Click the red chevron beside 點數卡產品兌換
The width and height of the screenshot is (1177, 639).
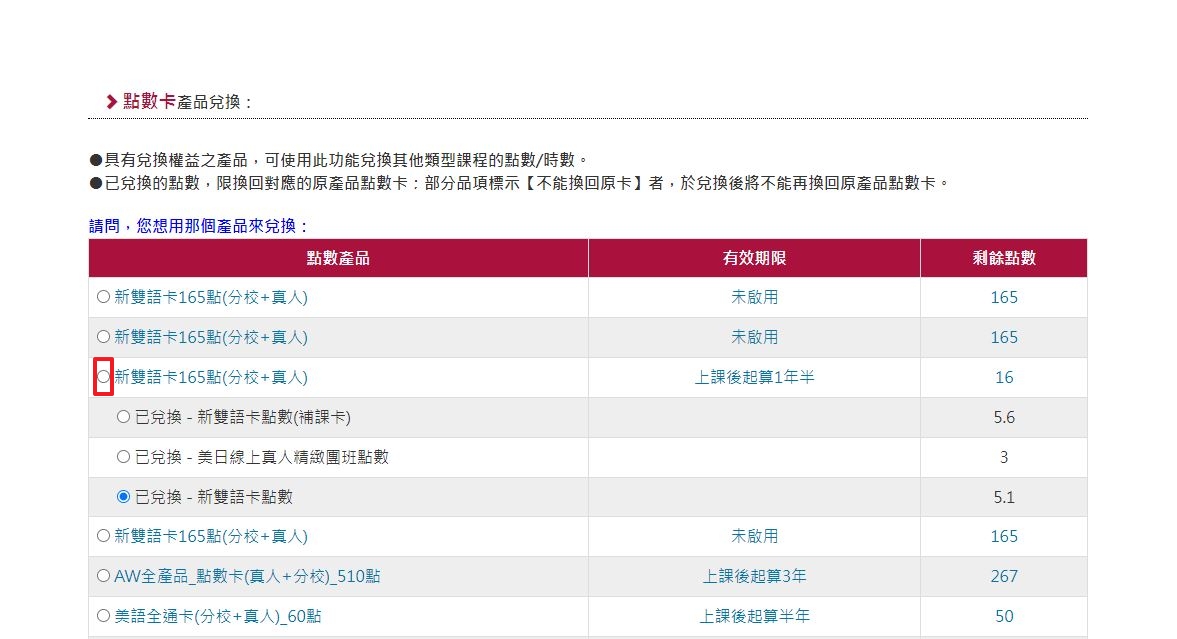point(111,101)
